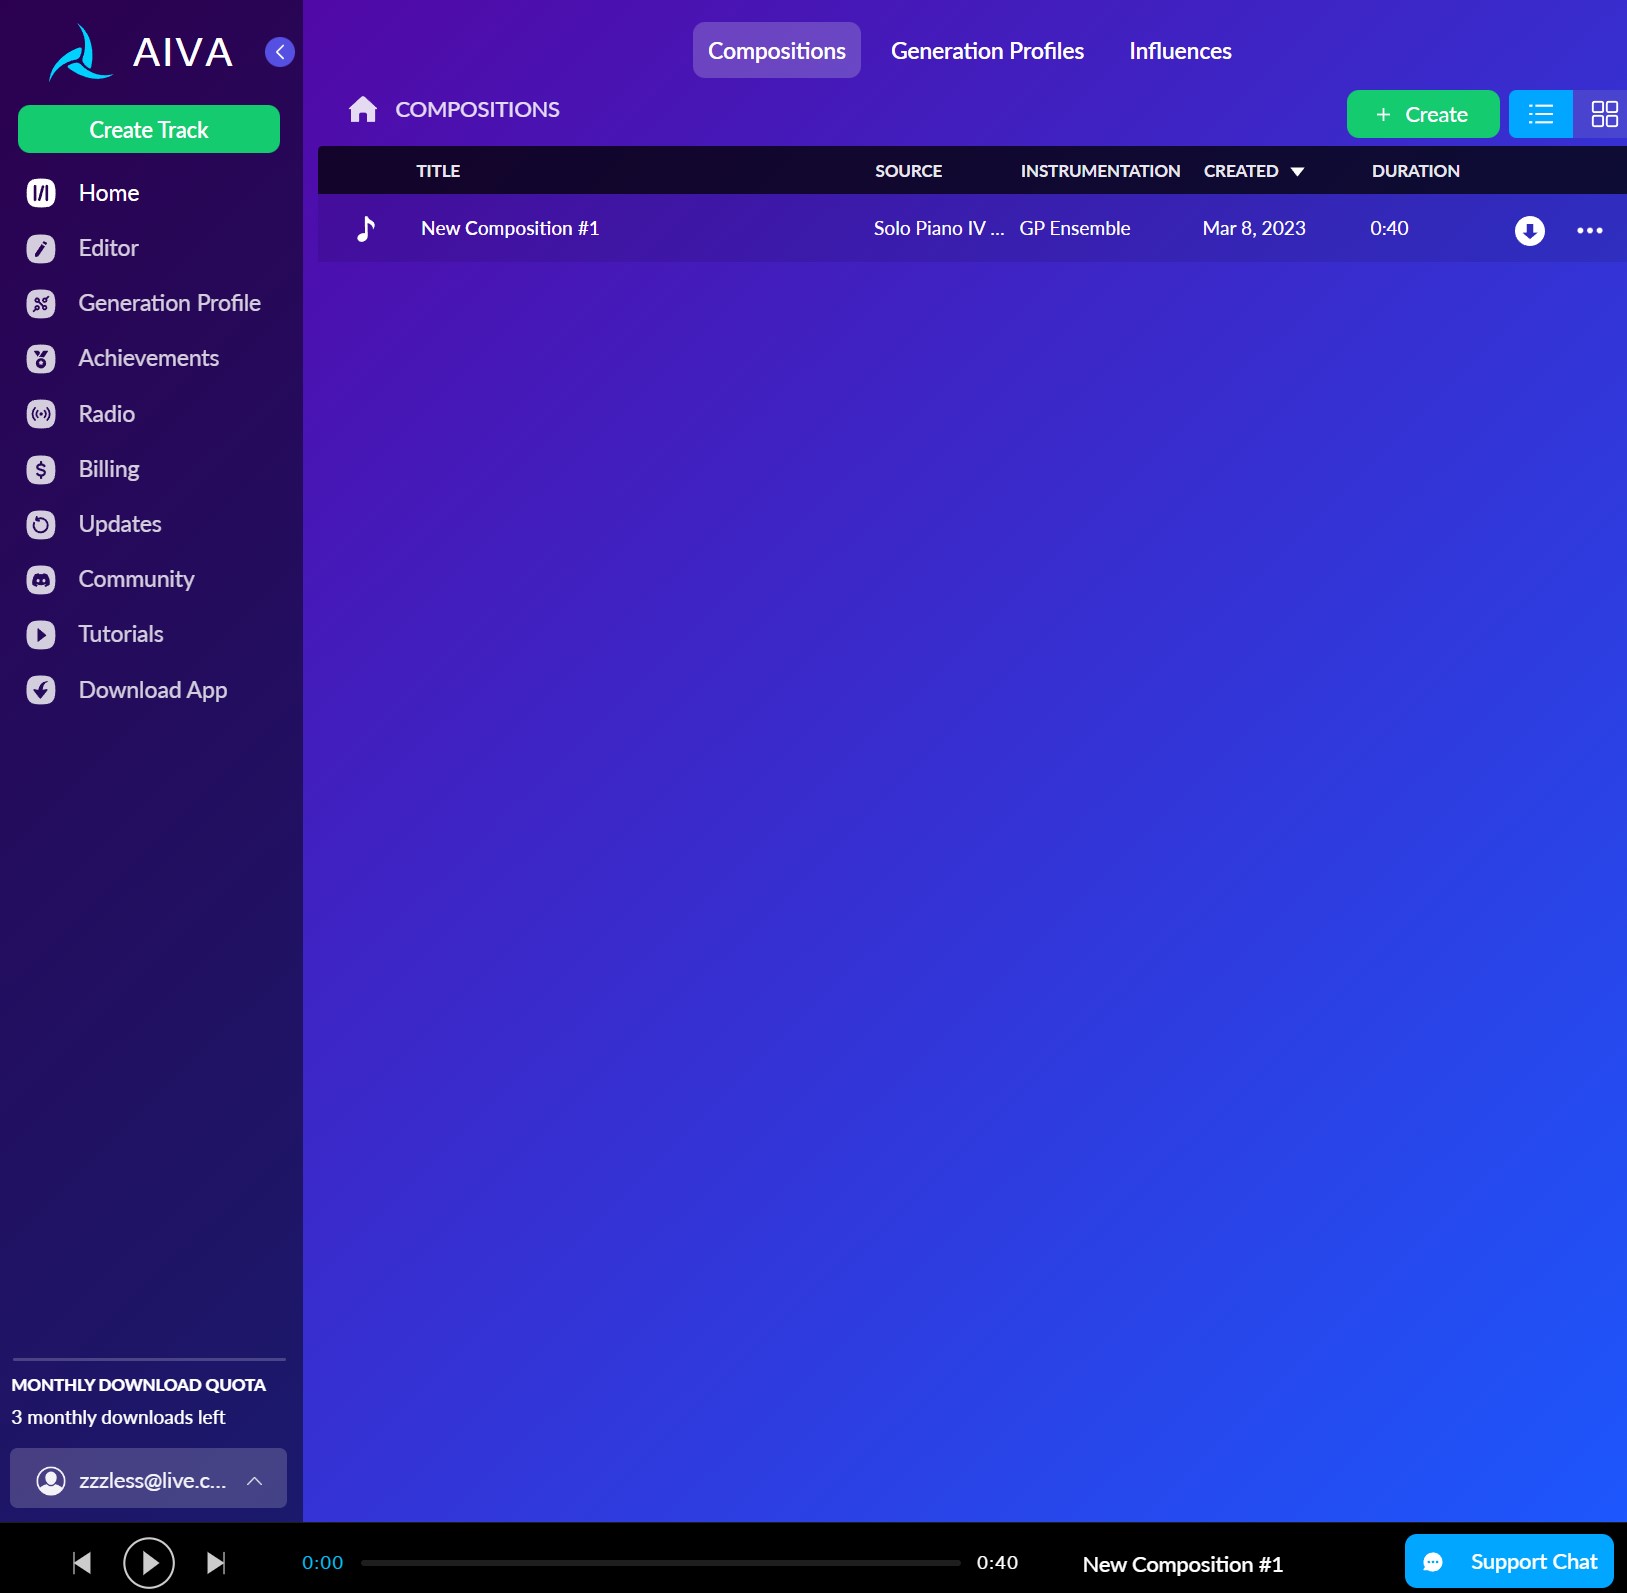Click the Tutorials play icon
The image size is (1627, 1593).
[41, 634]
